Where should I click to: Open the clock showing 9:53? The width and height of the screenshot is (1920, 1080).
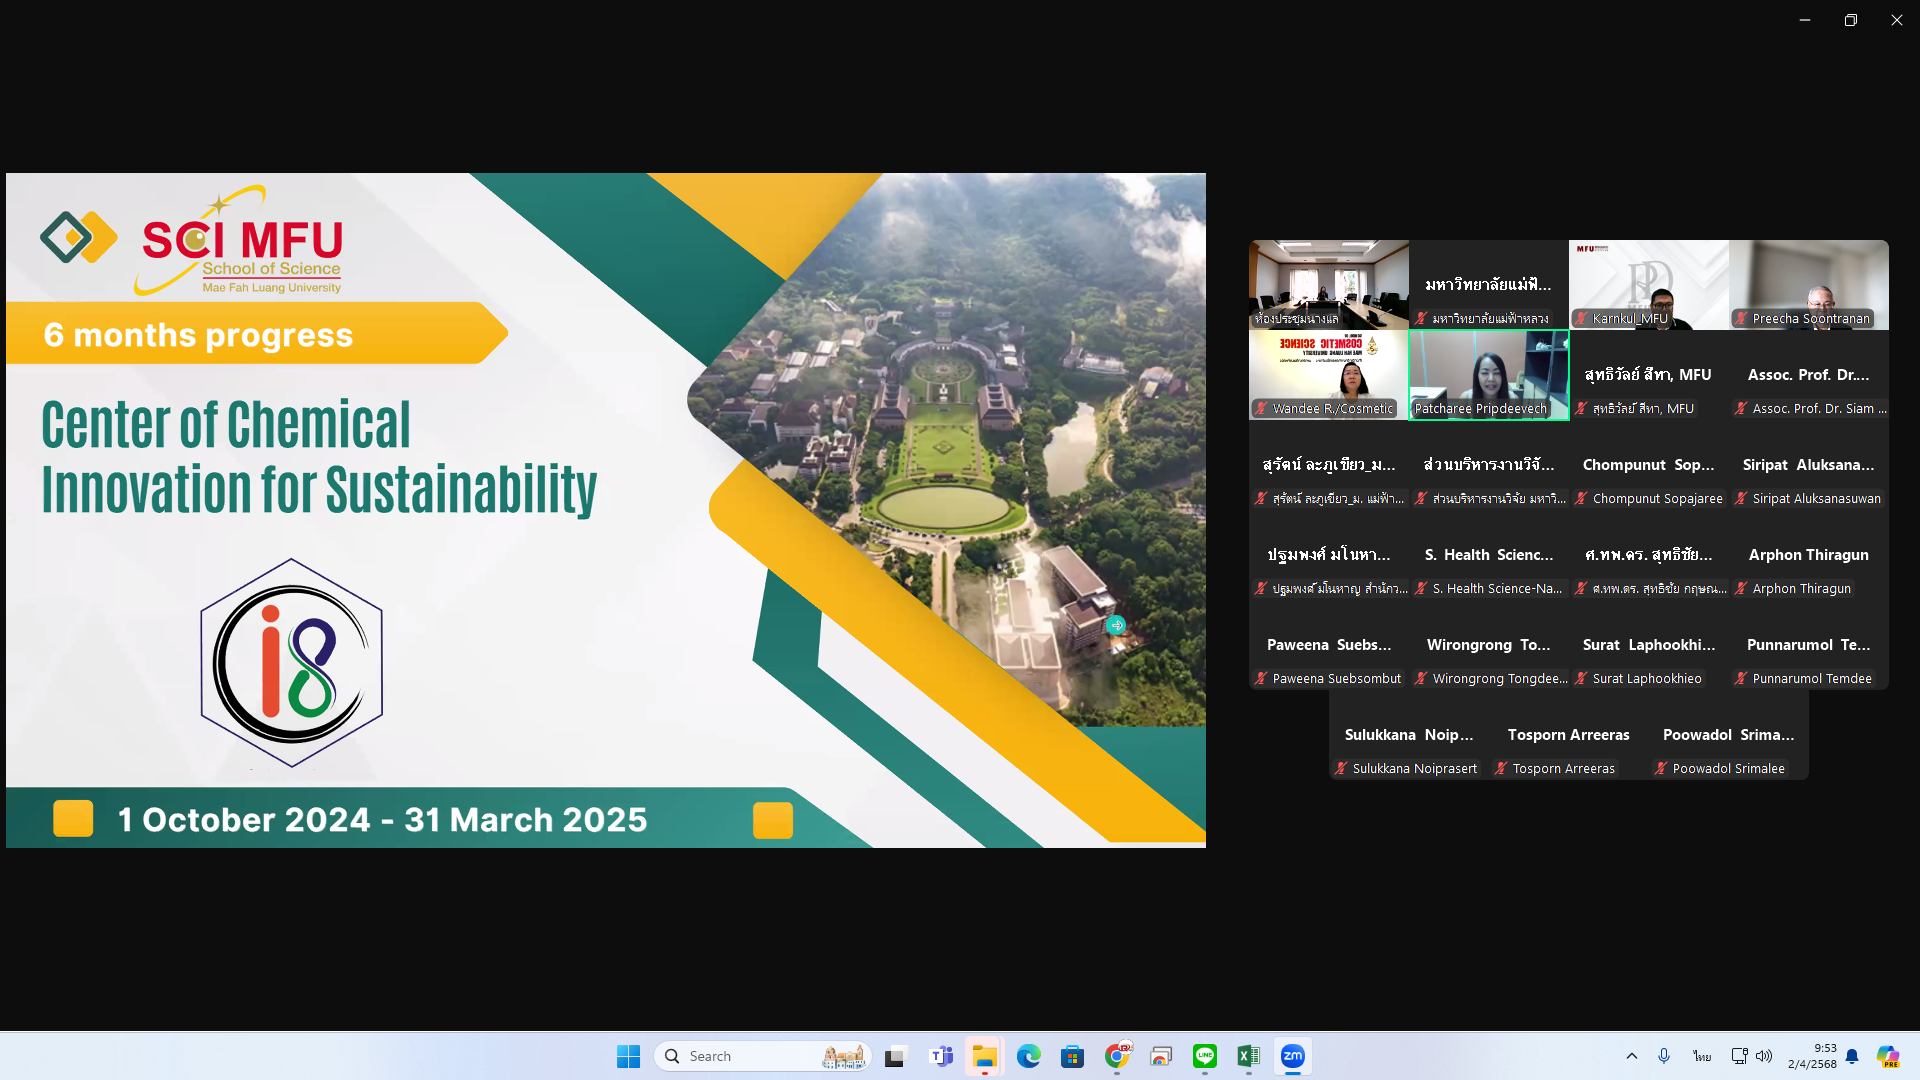click(1811, 1056)
